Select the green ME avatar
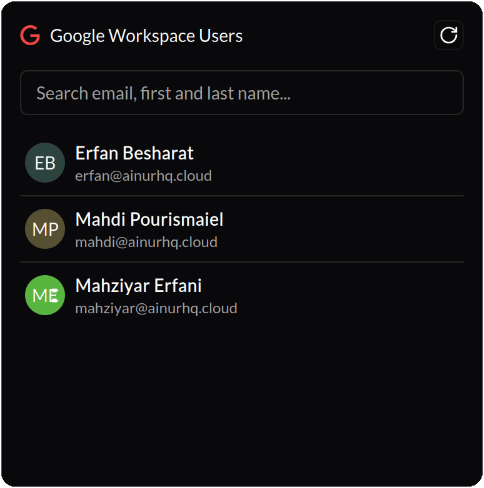The height and width of the screenshot is (488, 484). point(45,295)
